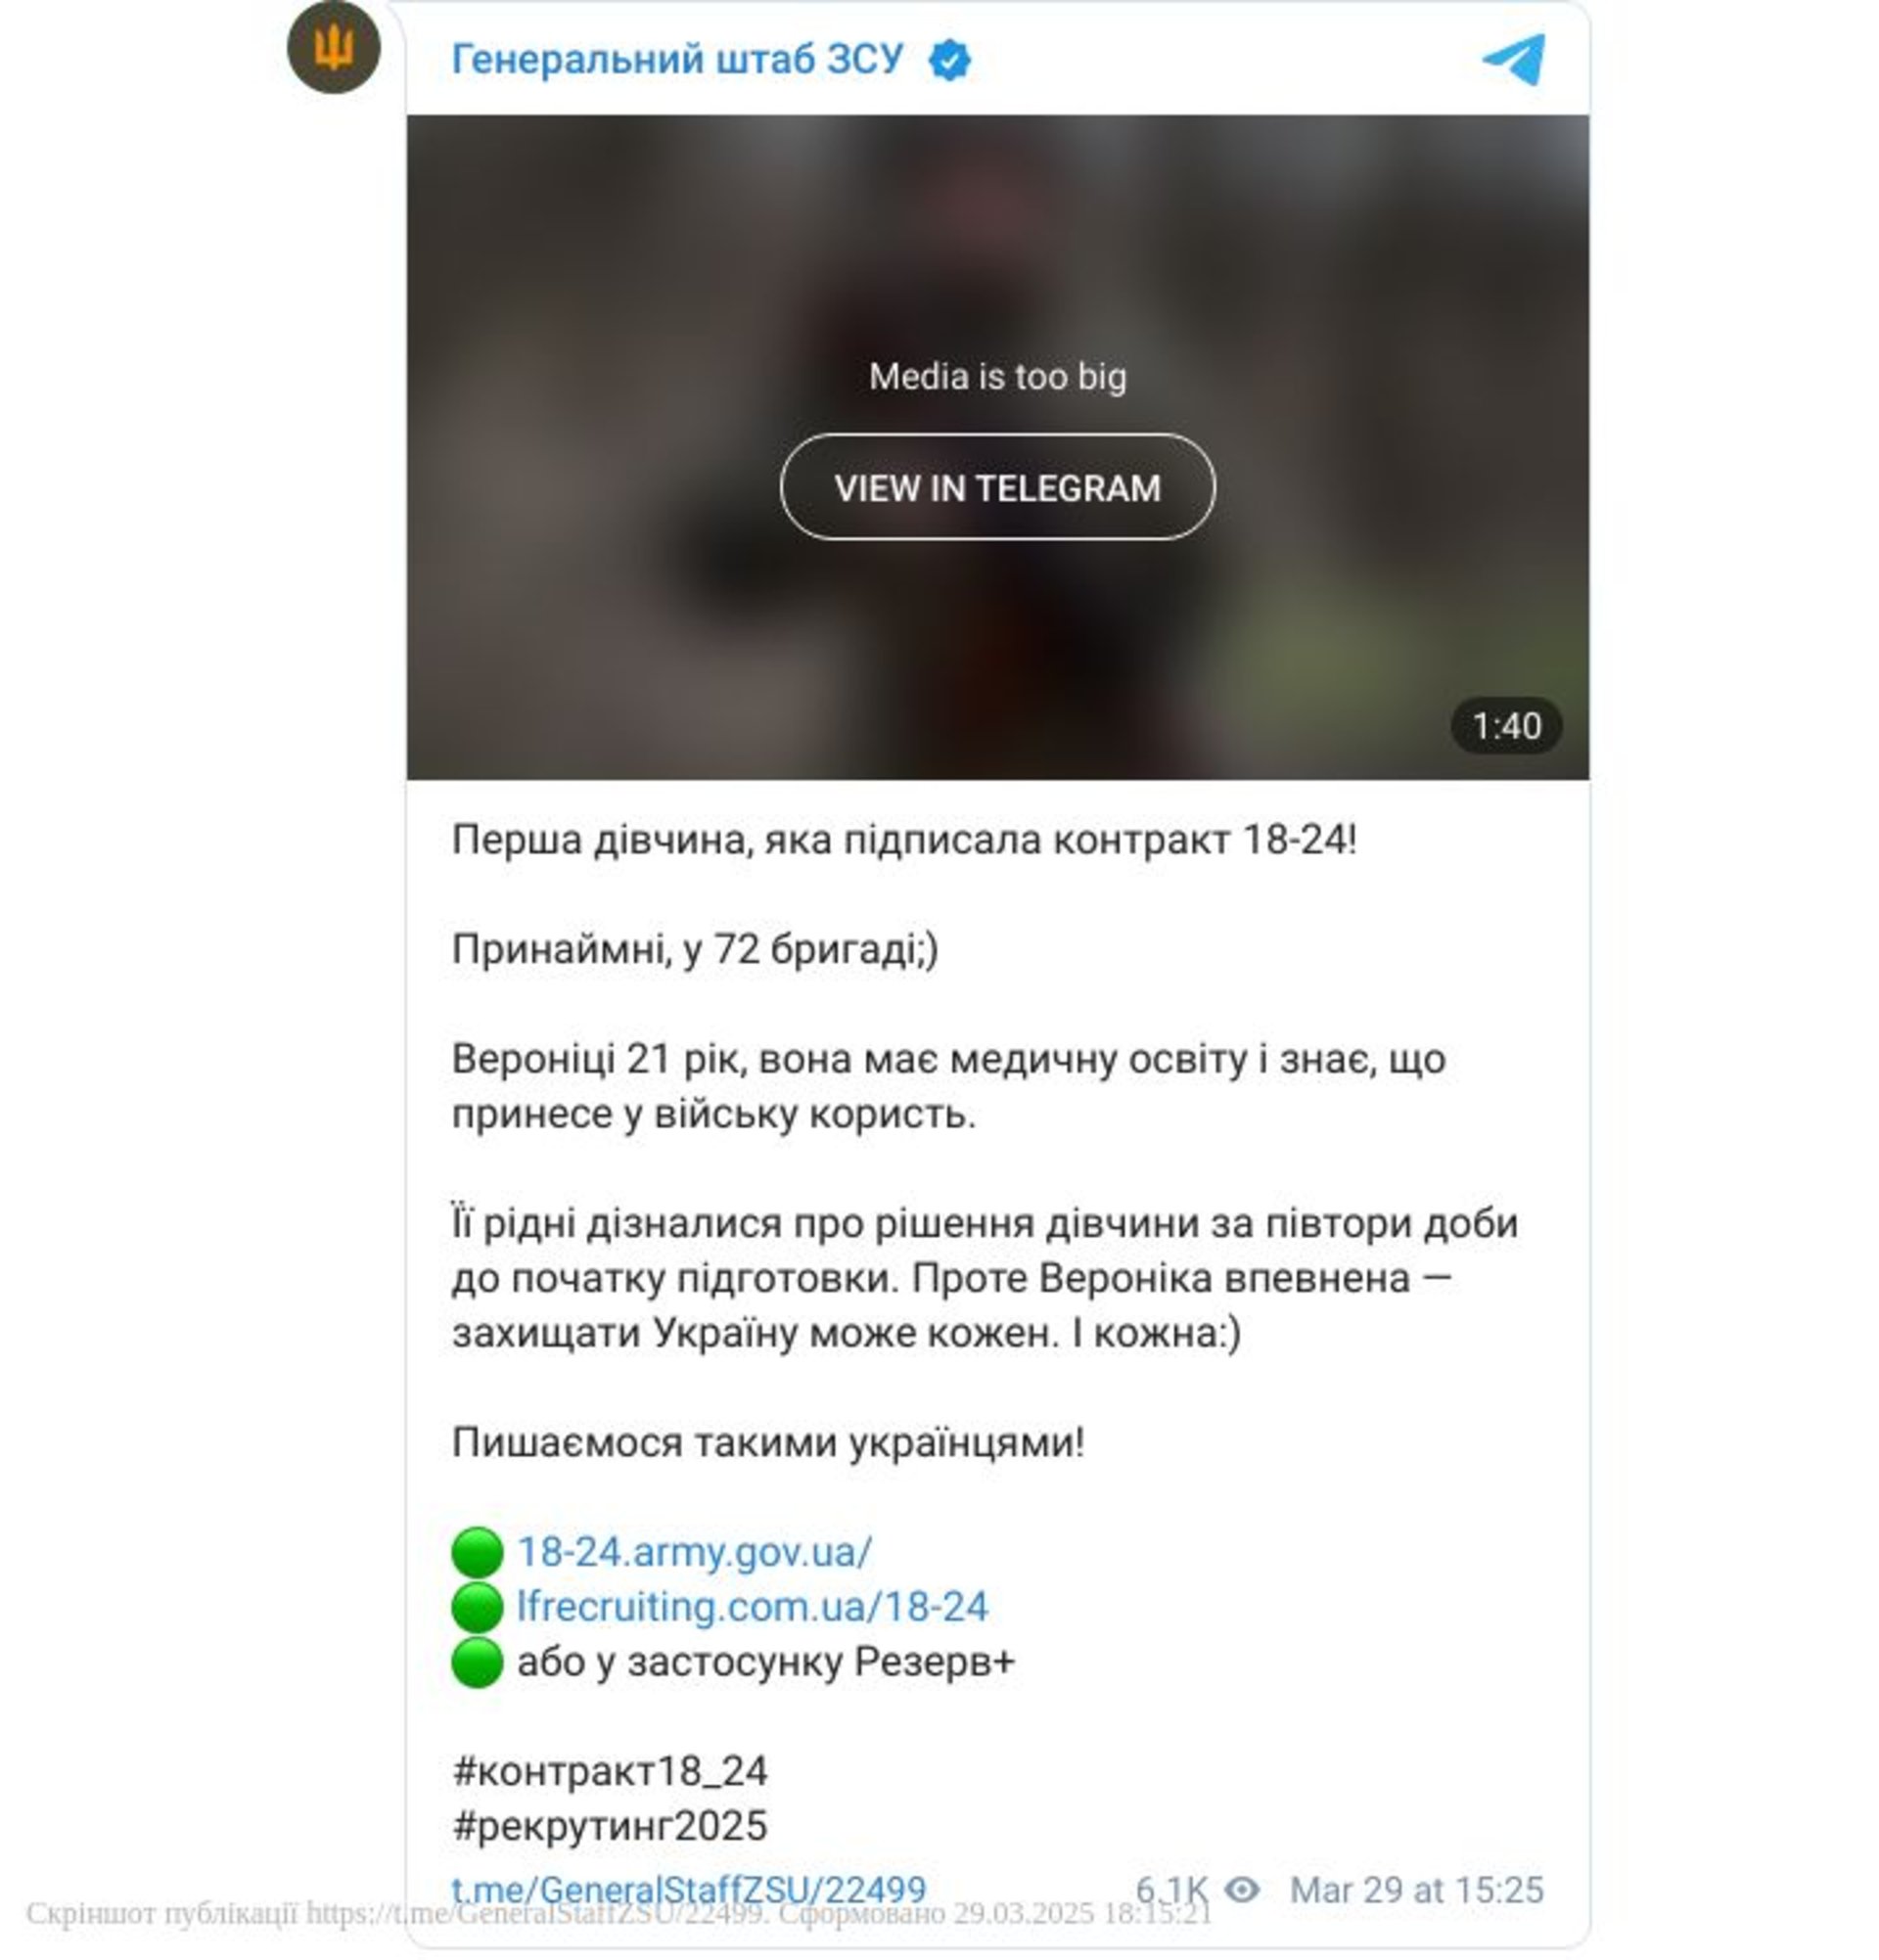Image resolution: width=1879 pixels, height=1960 pixels.
Task: Click the blue verified badge icon
Action: tap(948, 60)
